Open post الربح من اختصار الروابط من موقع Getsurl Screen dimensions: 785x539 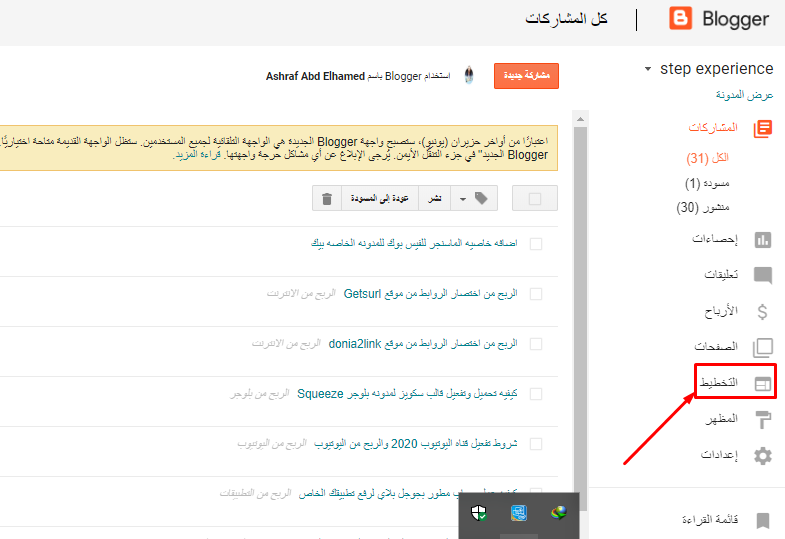click(430, 294)
